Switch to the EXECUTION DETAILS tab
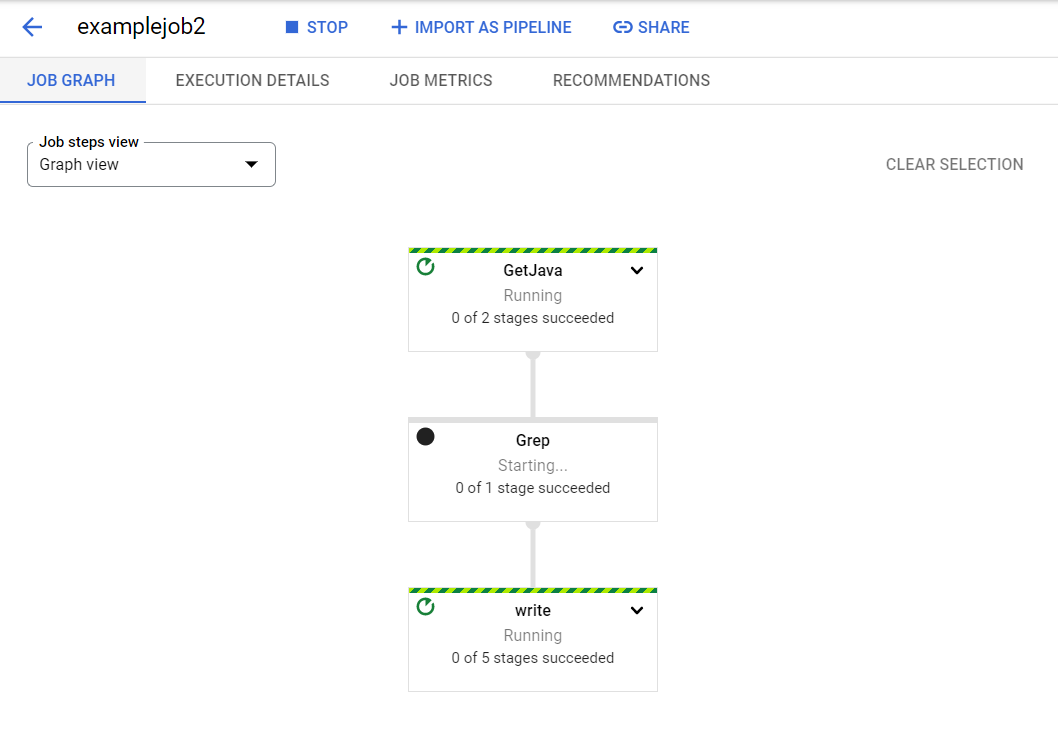 tap(252, 80)
